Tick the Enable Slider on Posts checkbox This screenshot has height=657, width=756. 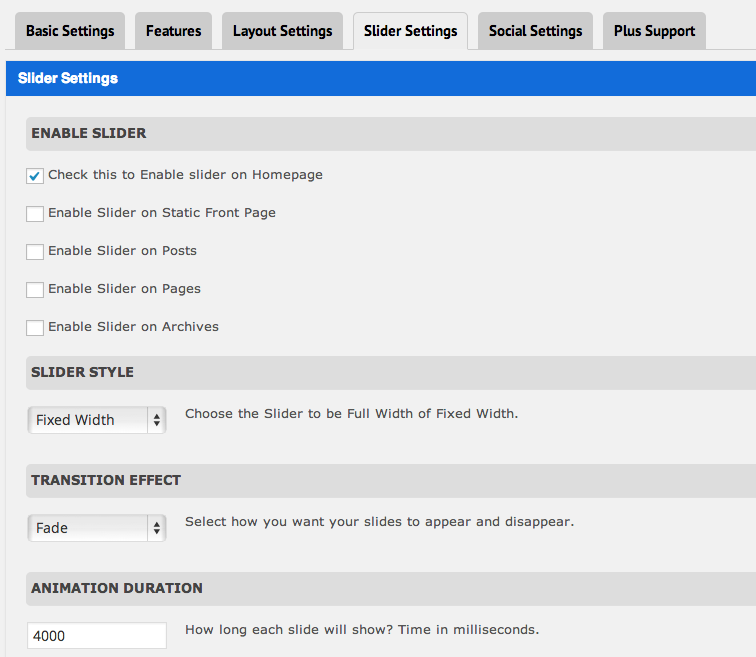pyautogui.click(x=35, y=252)
